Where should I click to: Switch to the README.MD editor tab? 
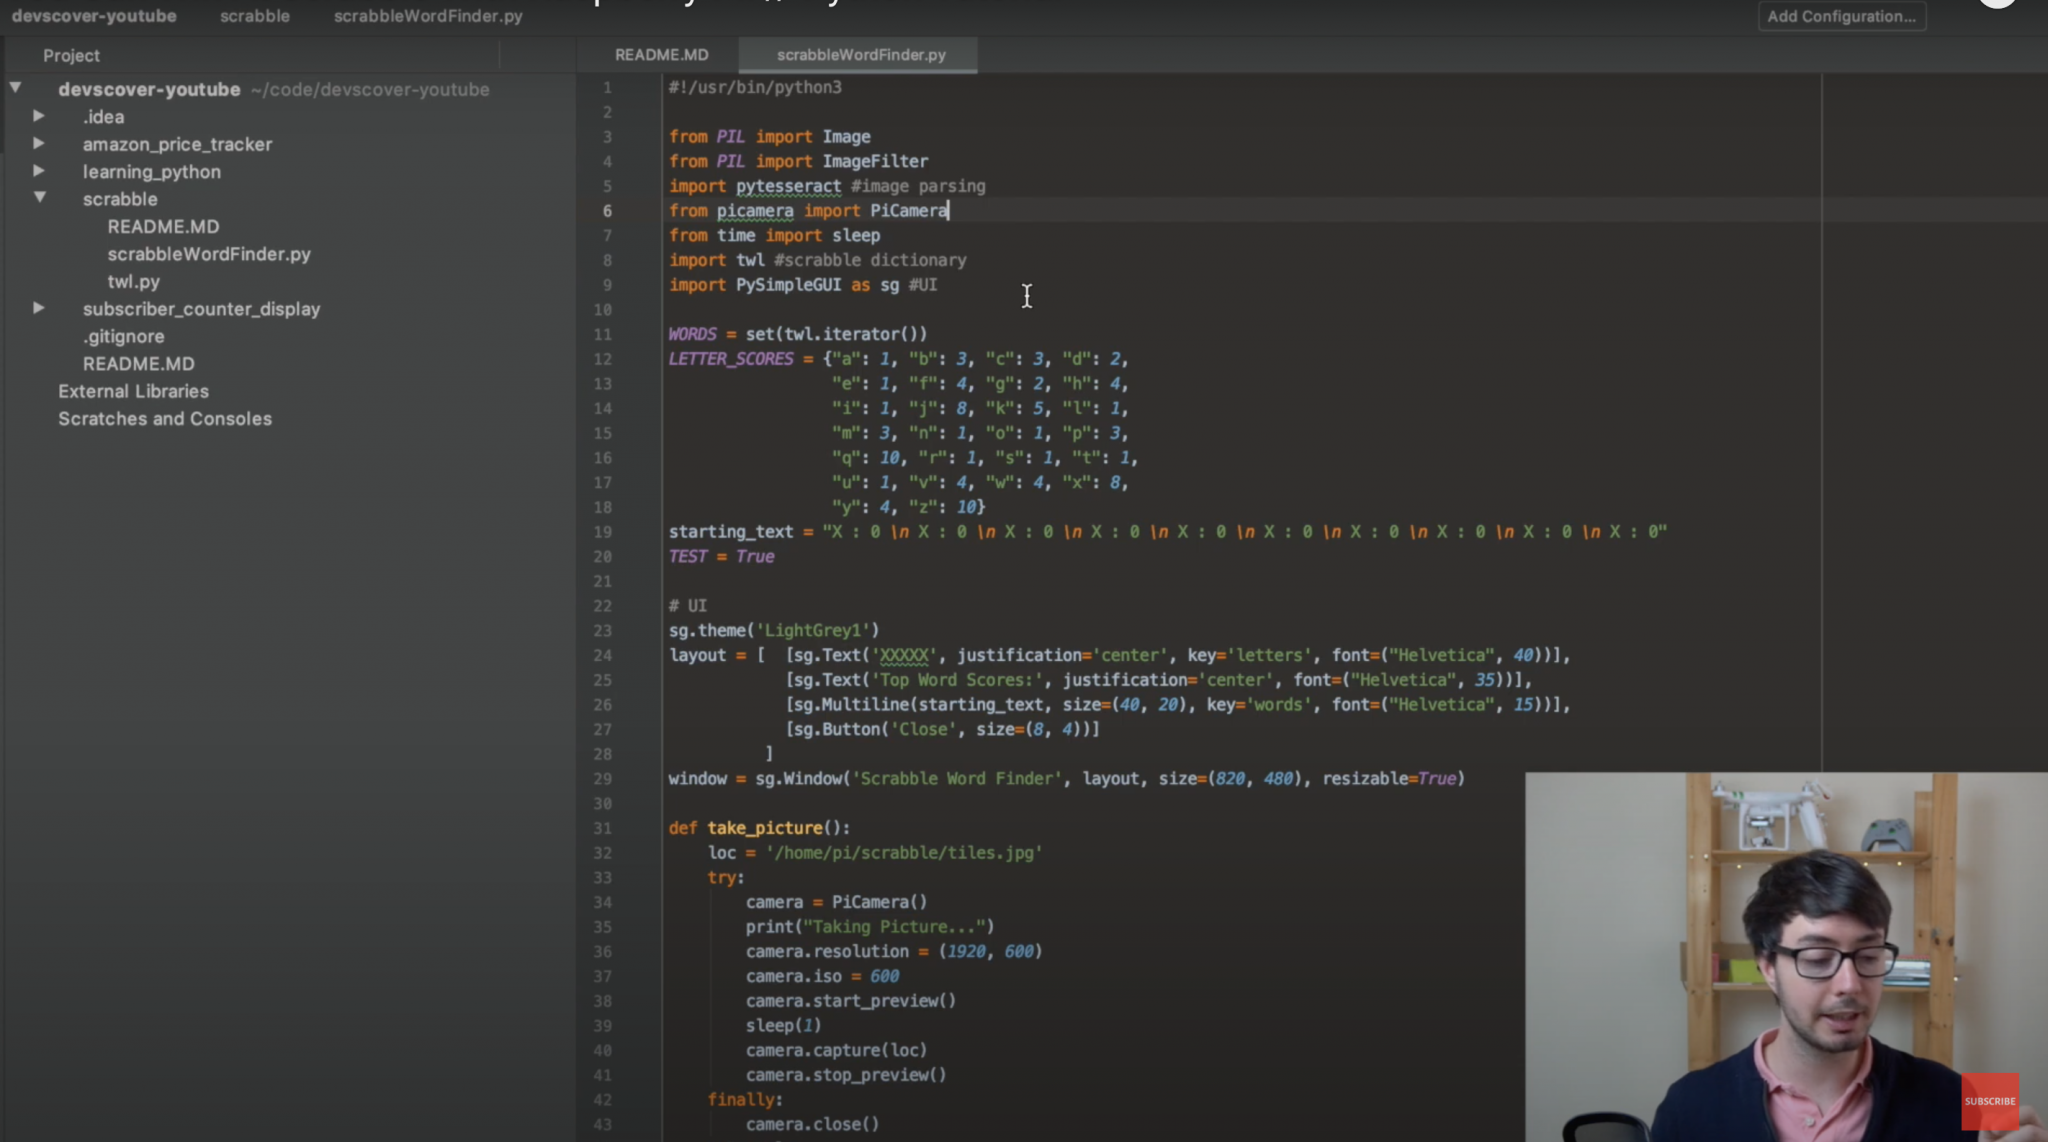coord(661,55)
